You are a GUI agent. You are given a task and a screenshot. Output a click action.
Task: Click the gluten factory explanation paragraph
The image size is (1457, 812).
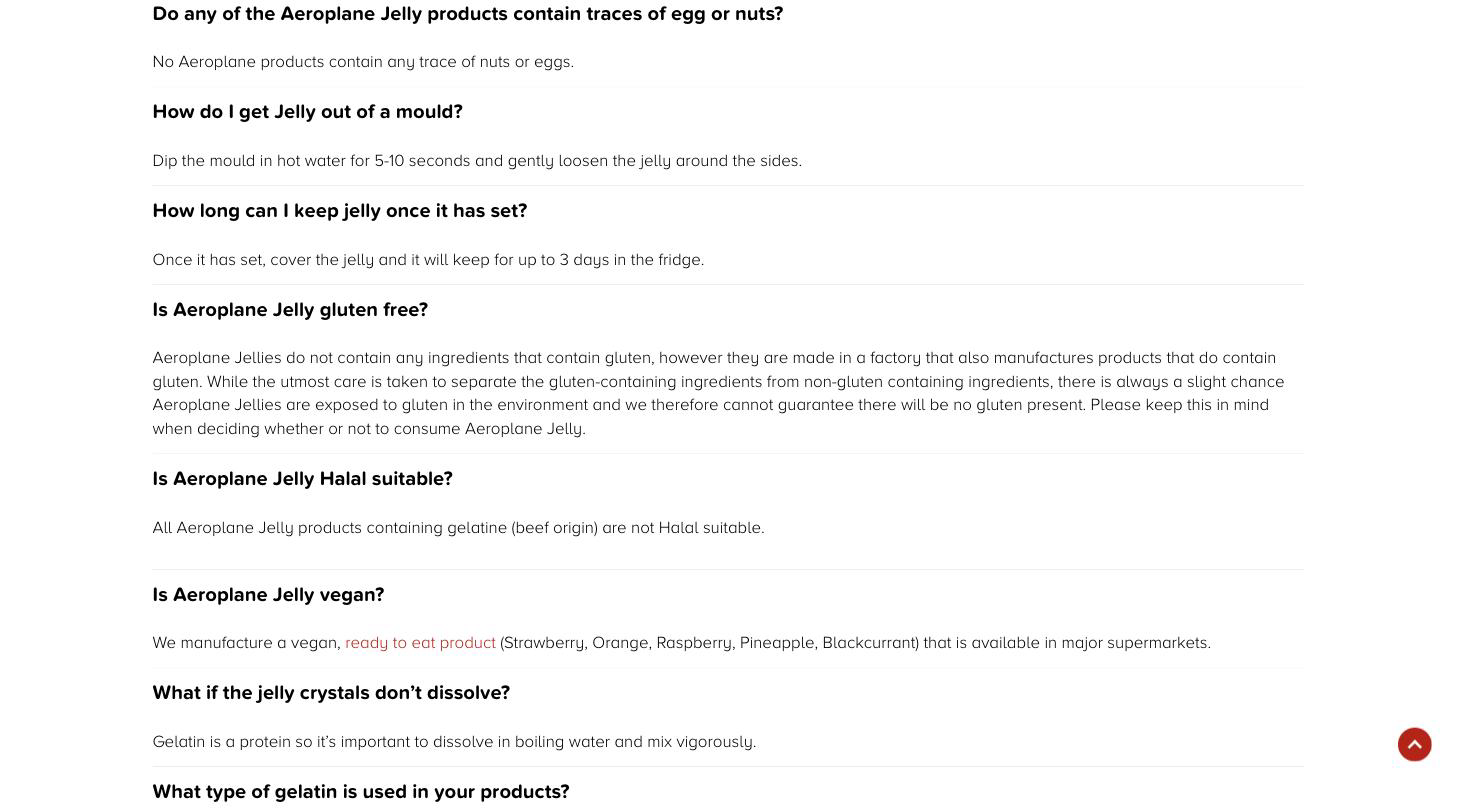718,393
